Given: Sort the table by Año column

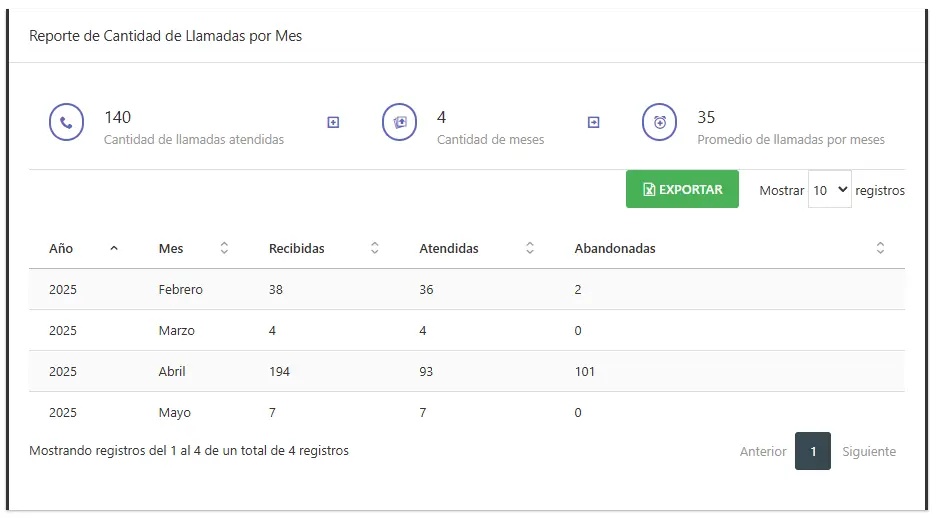Looking at the screenshot, I should tap(83, 248).
